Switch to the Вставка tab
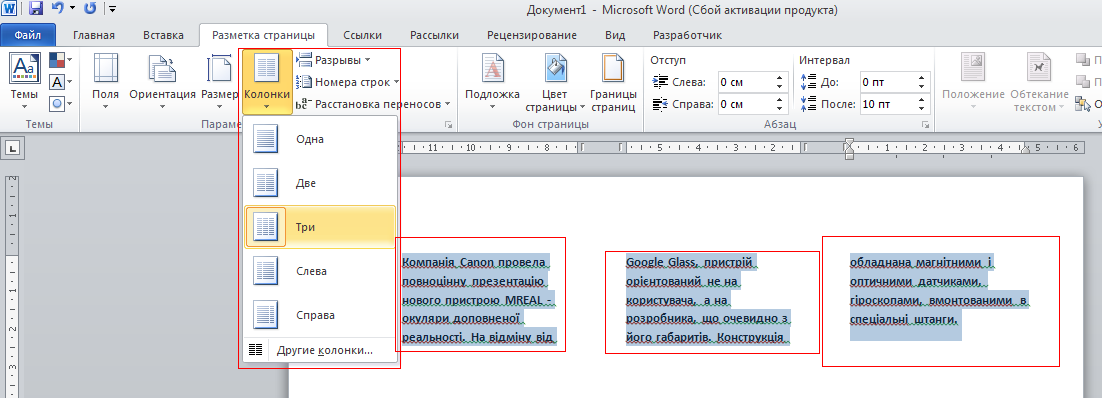 (x=163, y=35)
